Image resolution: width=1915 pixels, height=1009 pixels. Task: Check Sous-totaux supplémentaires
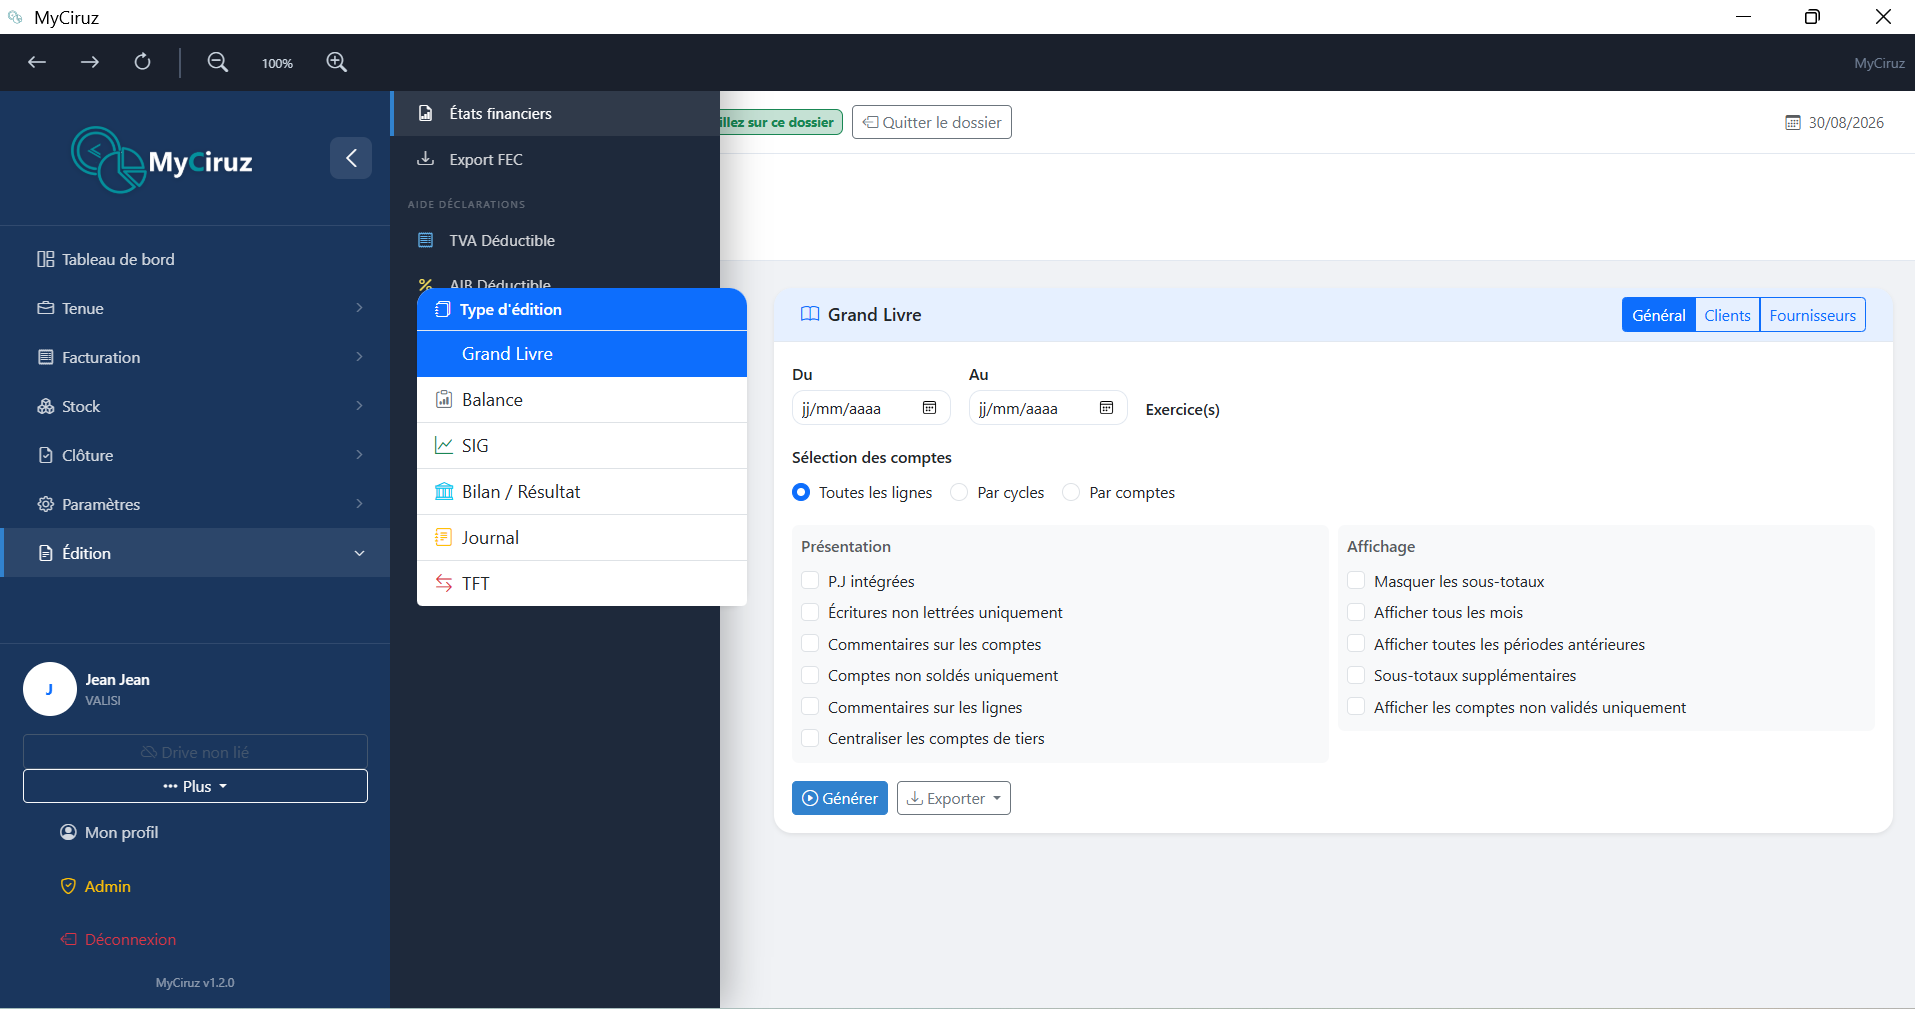[1356, 675]
